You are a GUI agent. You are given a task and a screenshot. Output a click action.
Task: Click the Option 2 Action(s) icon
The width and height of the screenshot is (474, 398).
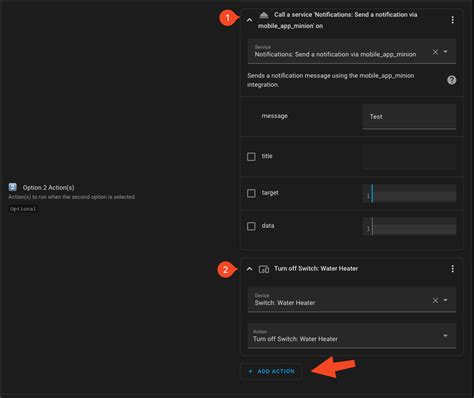[x=13, y=187]
